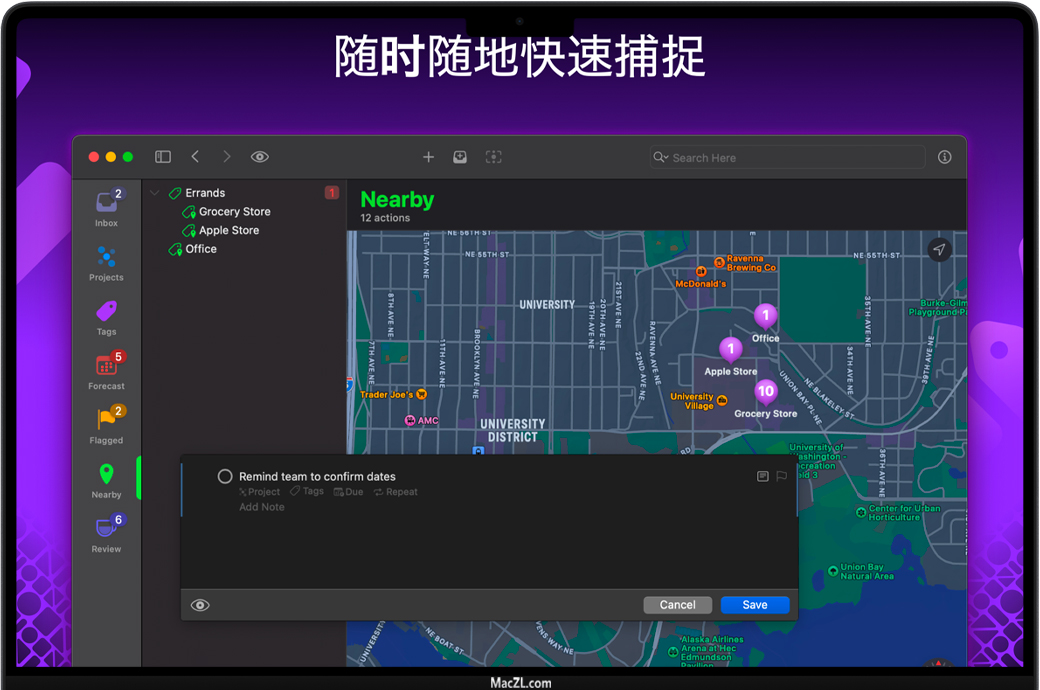The height and width of the screenshot is (690, 1040).
Task: Save the new action
Action: [x=754, y=605]
